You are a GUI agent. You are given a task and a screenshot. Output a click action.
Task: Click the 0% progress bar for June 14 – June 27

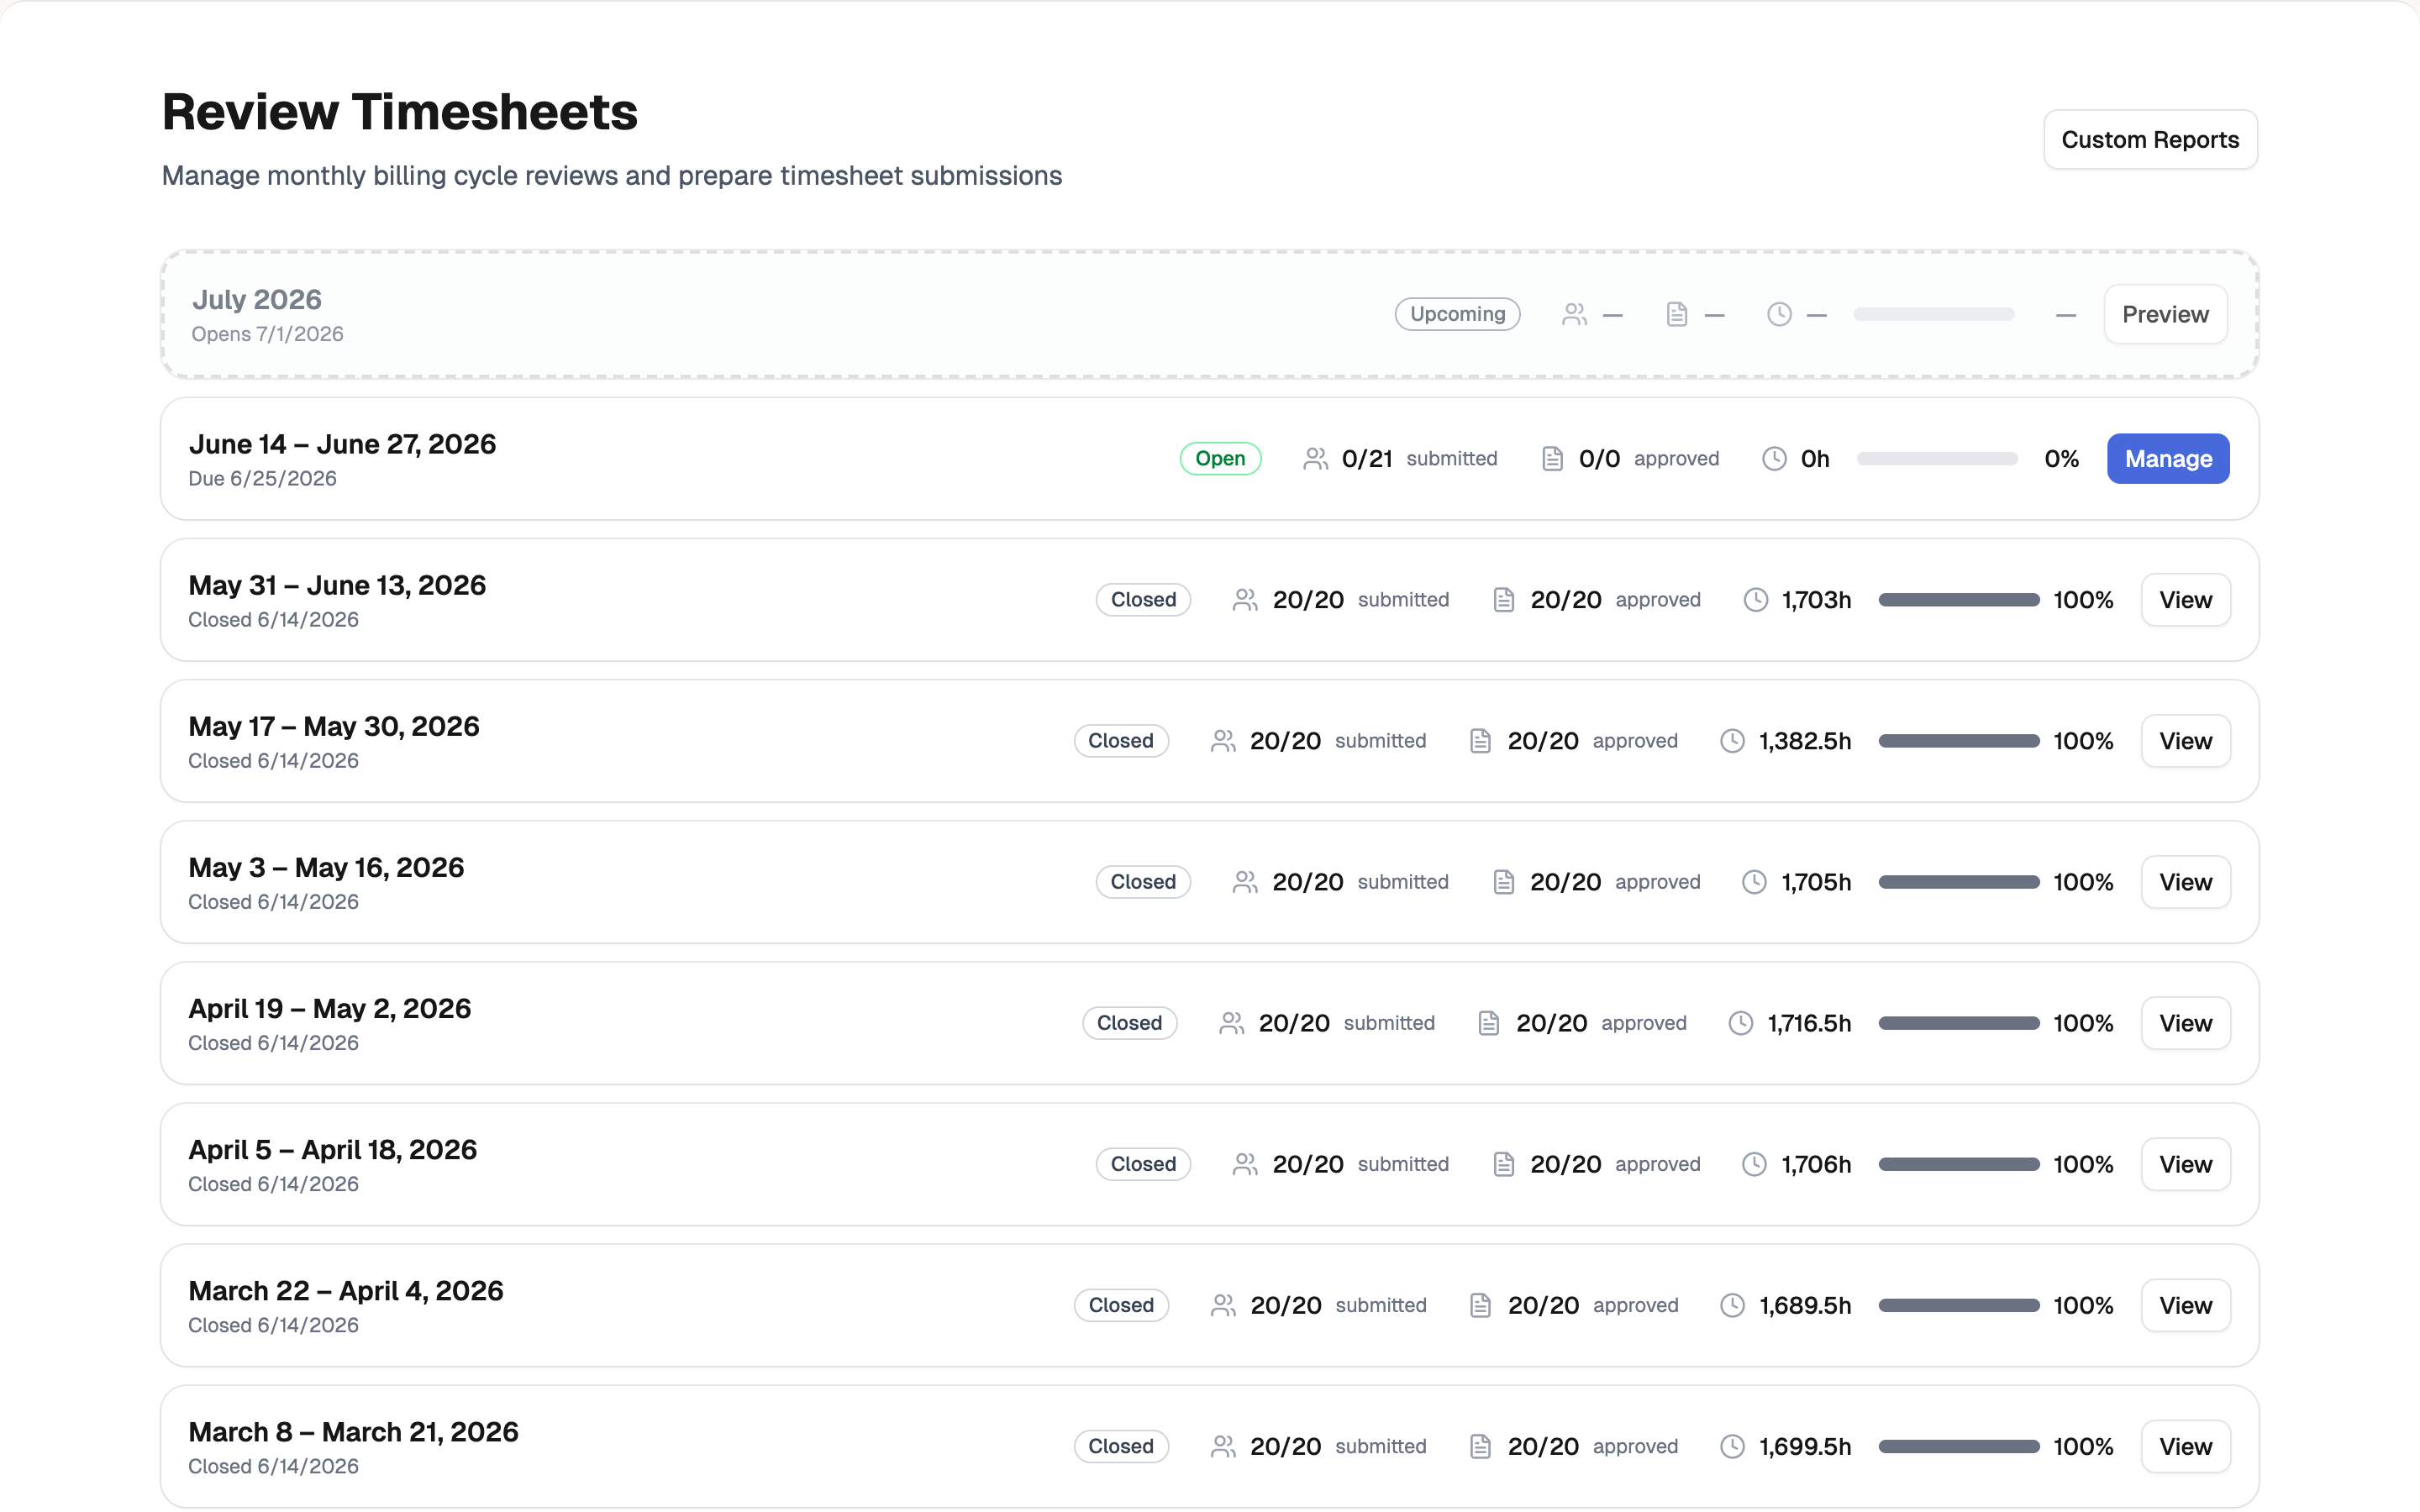pyautogui.click(x=1938, y=459)
